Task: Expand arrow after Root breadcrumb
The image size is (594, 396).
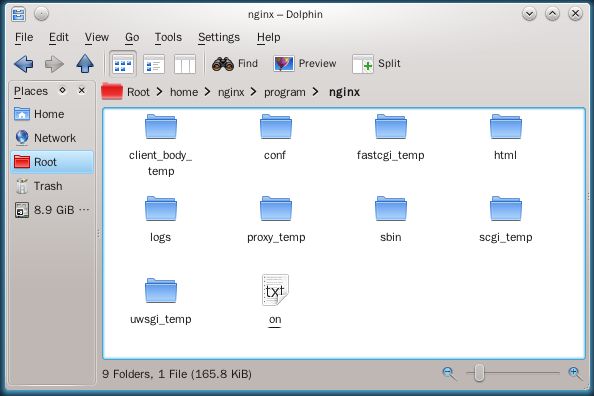Action: point(159,92)
